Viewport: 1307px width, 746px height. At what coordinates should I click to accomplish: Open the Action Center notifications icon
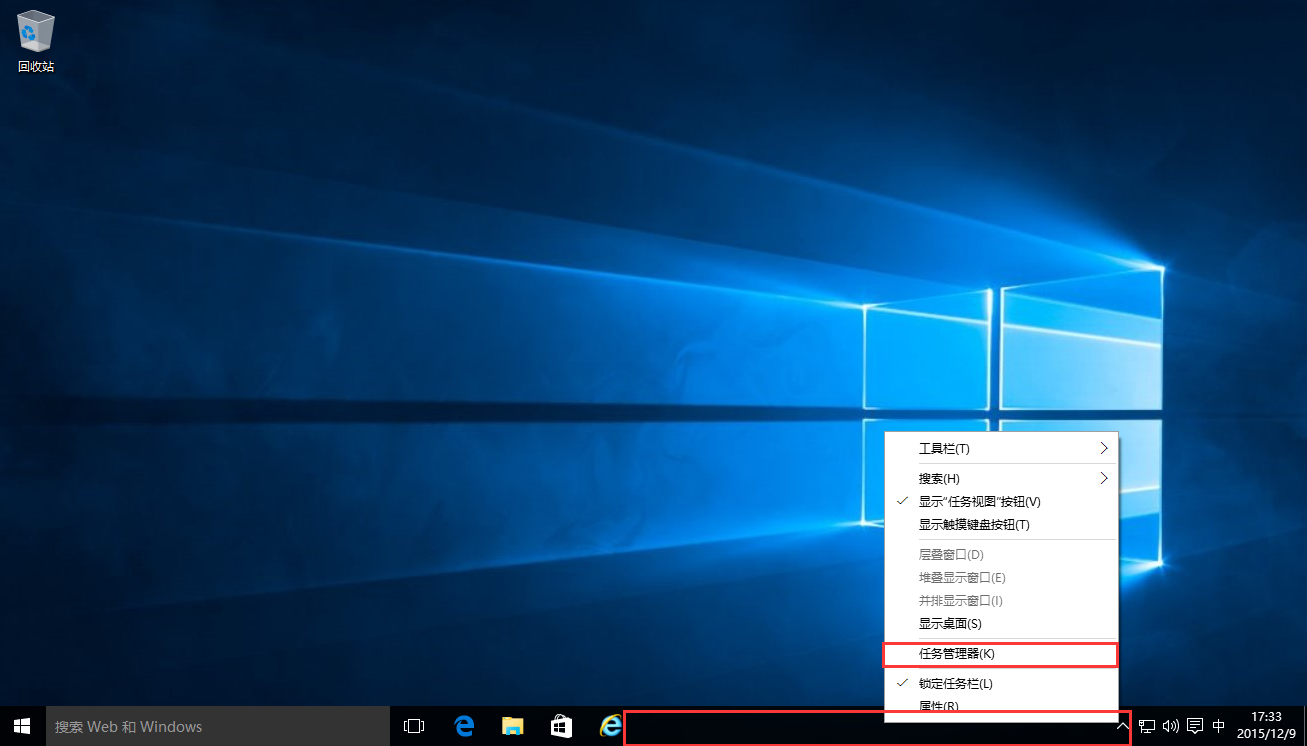coord(1194,726)
